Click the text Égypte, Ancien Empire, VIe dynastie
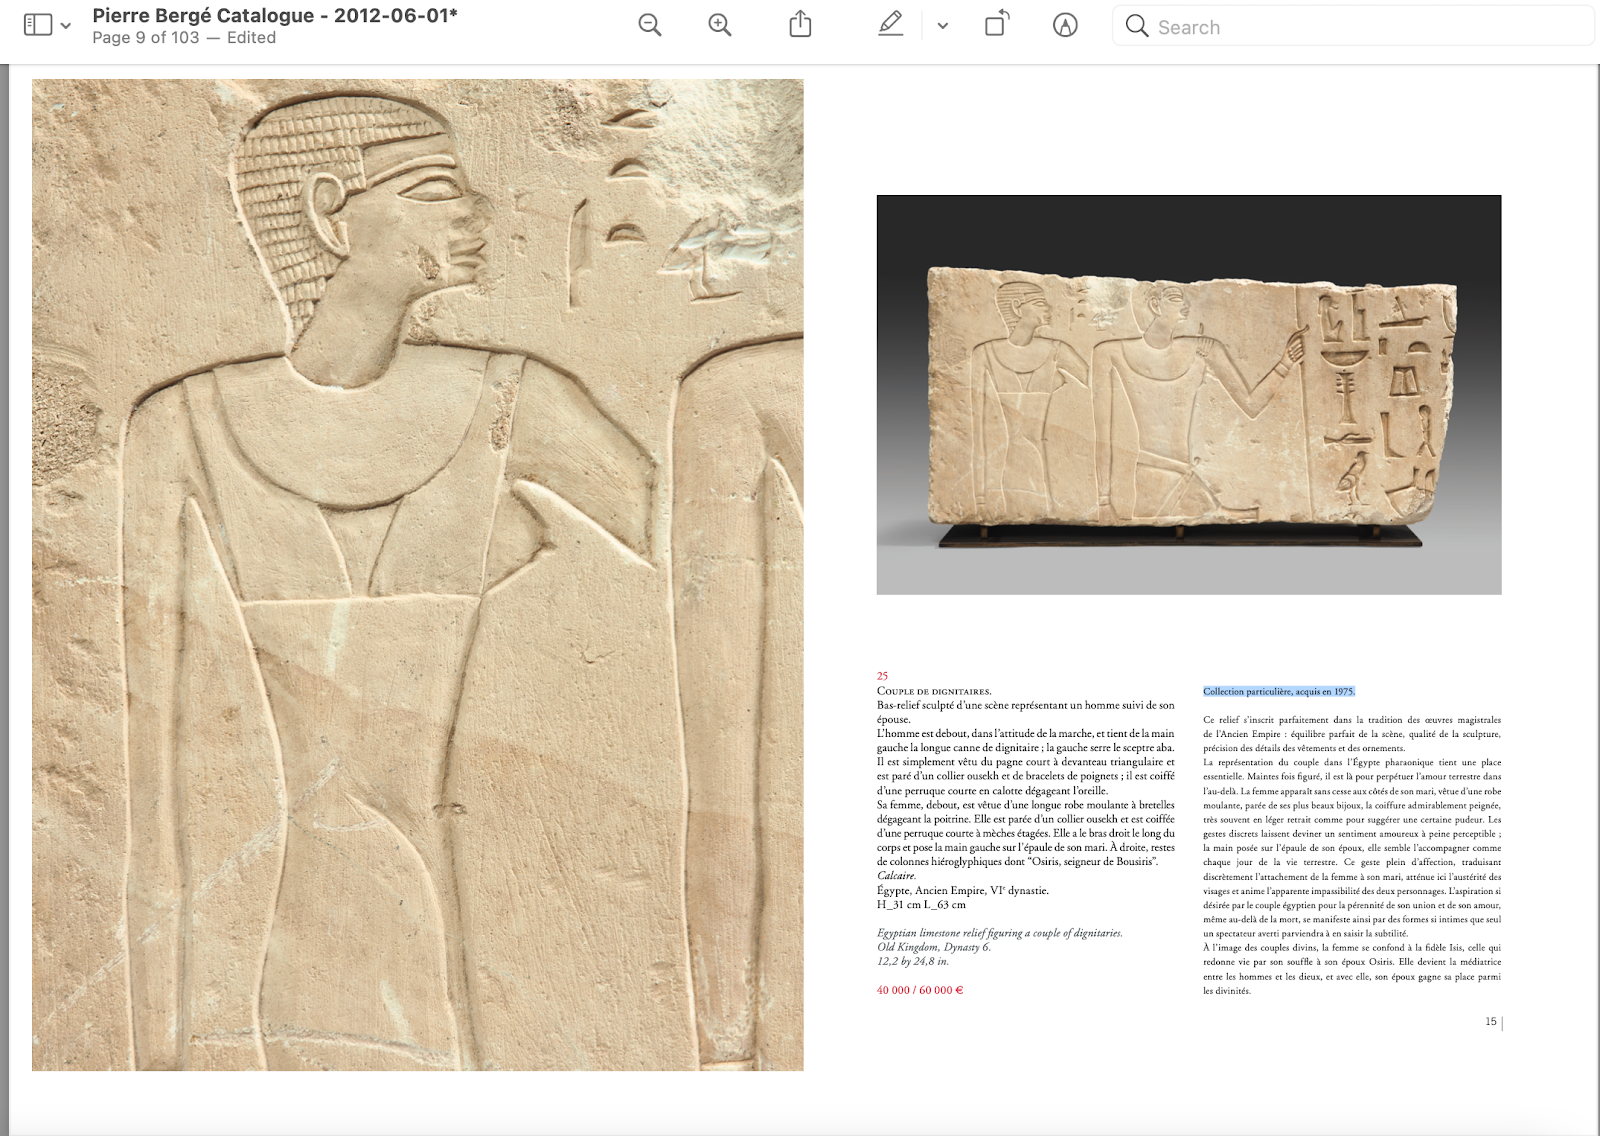Screen dimensions: 1600x1136 (x=963, y=890)
